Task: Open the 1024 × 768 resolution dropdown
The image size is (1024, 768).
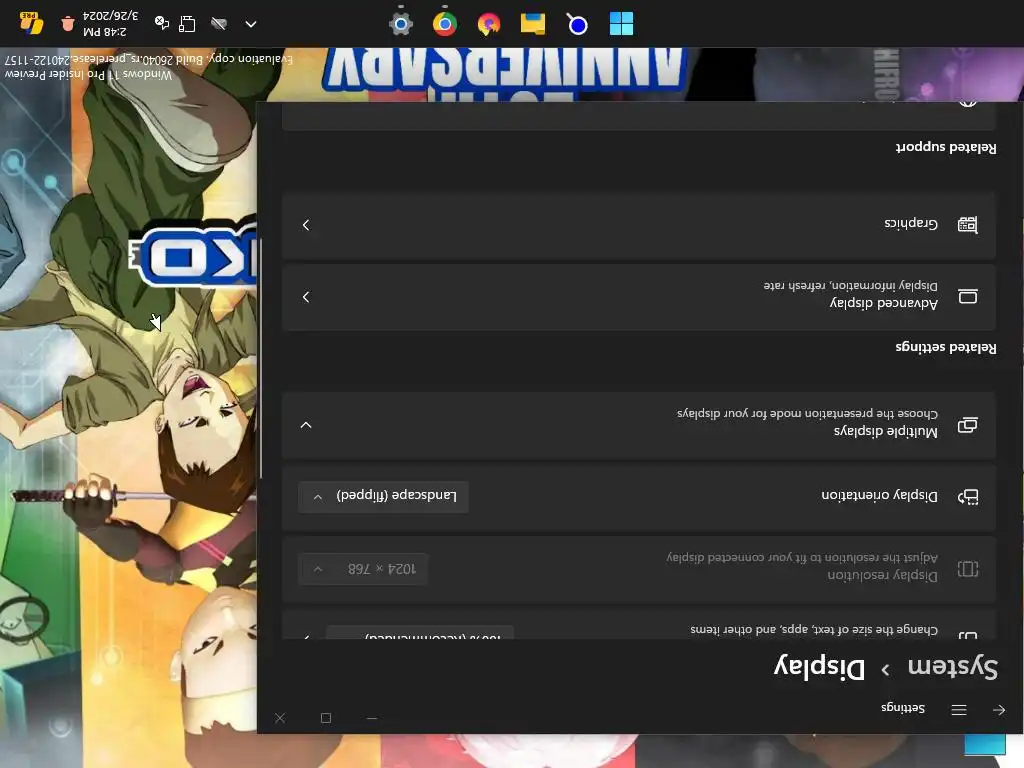Action: tap(363, 569)
